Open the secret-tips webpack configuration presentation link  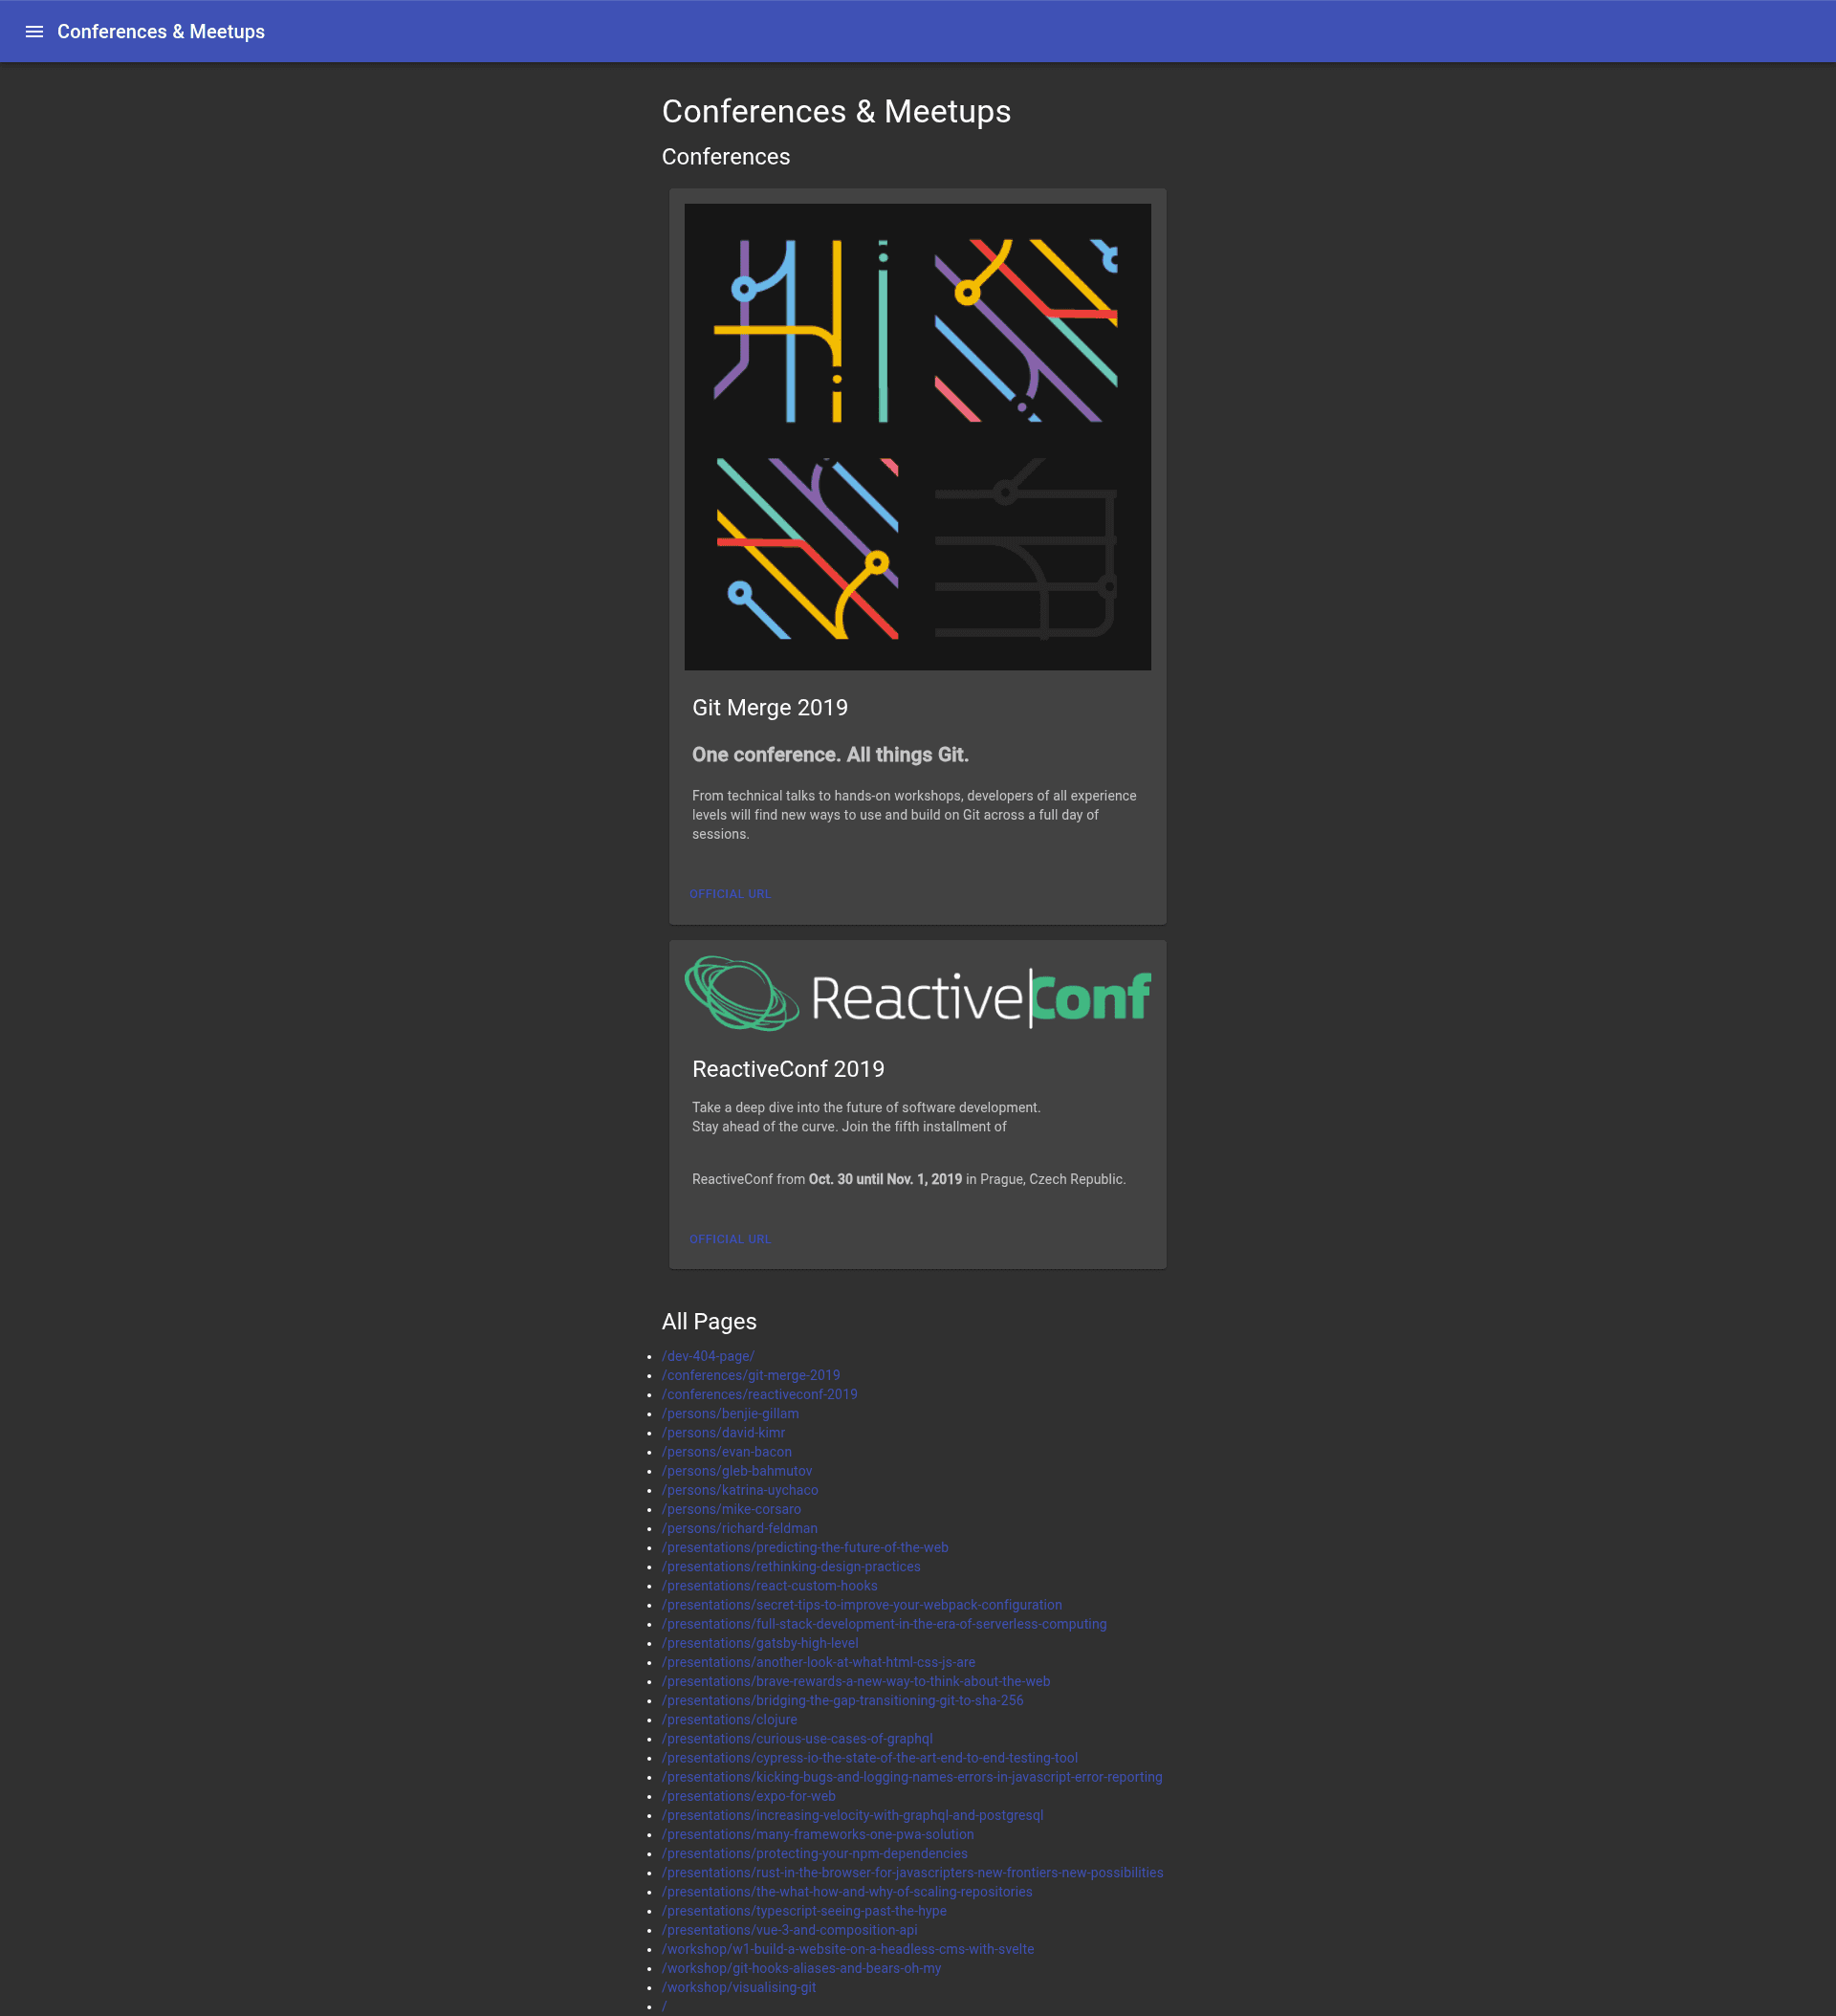click(x=862, y=1605)
